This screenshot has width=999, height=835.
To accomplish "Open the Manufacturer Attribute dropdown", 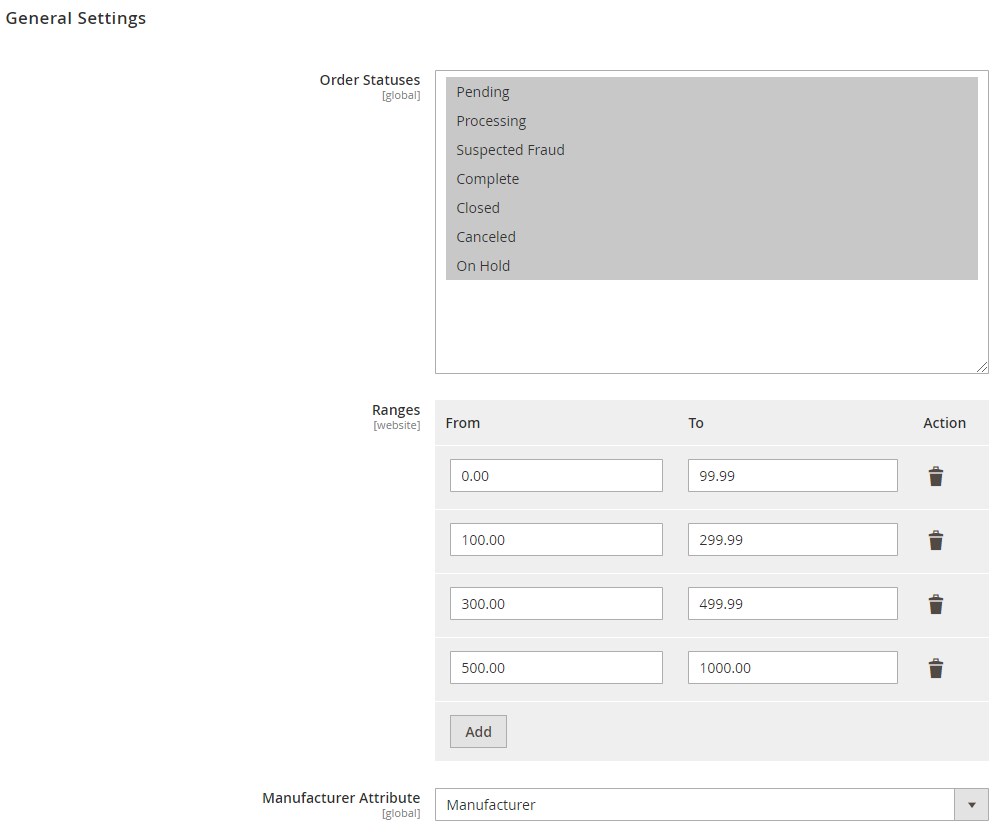I will pyautogui.click(x=711, y=804).
